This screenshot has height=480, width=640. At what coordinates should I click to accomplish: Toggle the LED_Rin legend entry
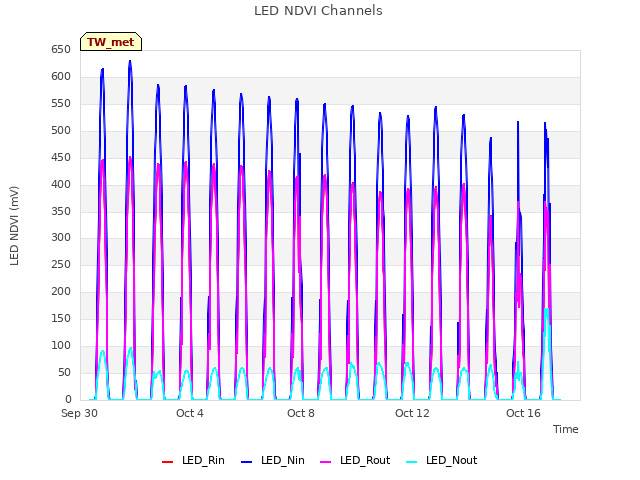[193, 460]
